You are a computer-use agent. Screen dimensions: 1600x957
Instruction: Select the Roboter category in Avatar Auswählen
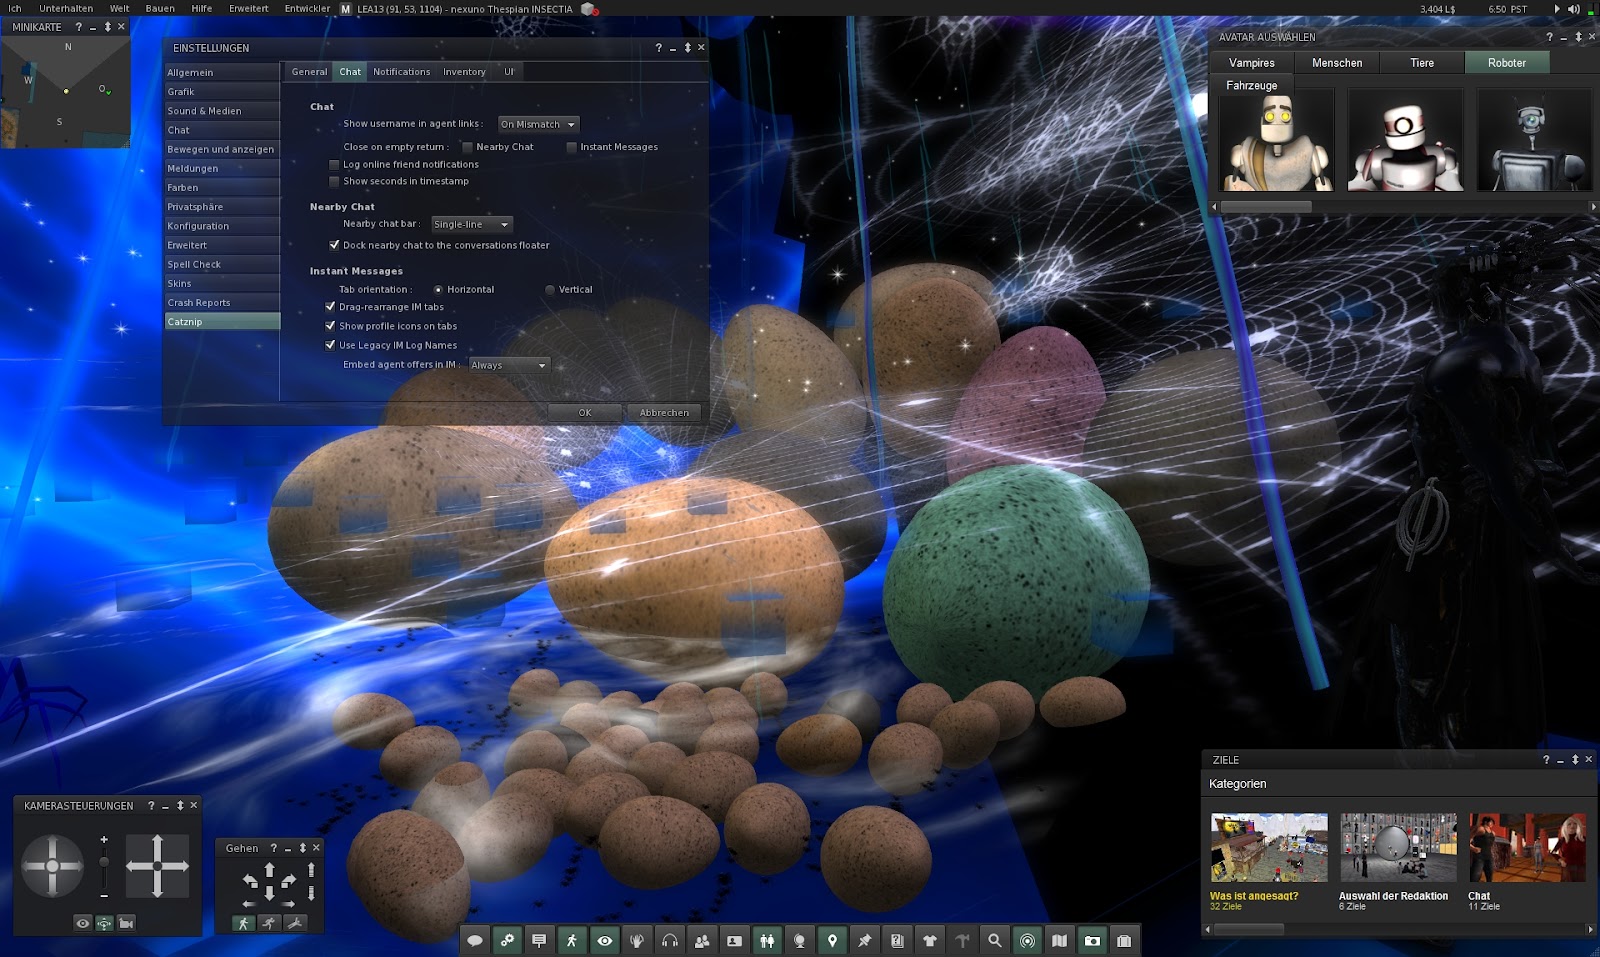[x=1506, y=62]
